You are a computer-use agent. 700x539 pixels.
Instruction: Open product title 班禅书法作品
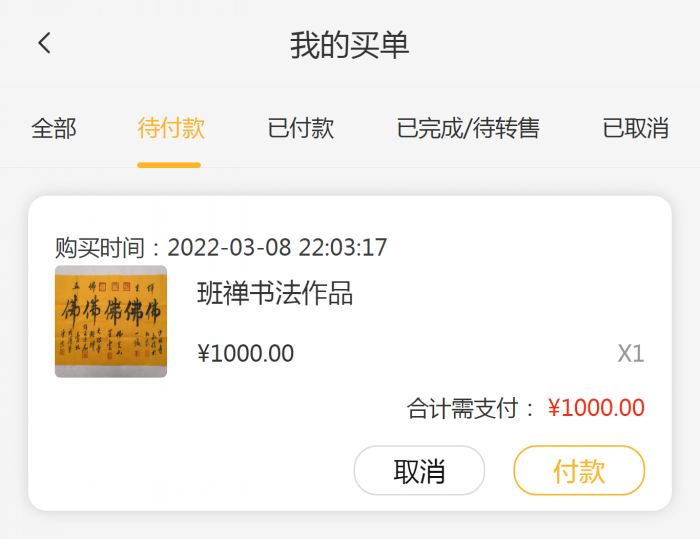point(275,293)
